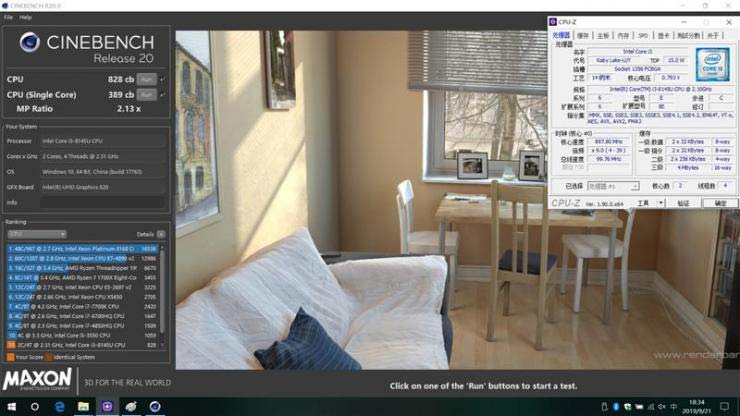This screenshot has height=416, width=740.
Task: Click the CPU-Z purple taskbar icon
Action: pyautogui.click(x=107, y=407)
